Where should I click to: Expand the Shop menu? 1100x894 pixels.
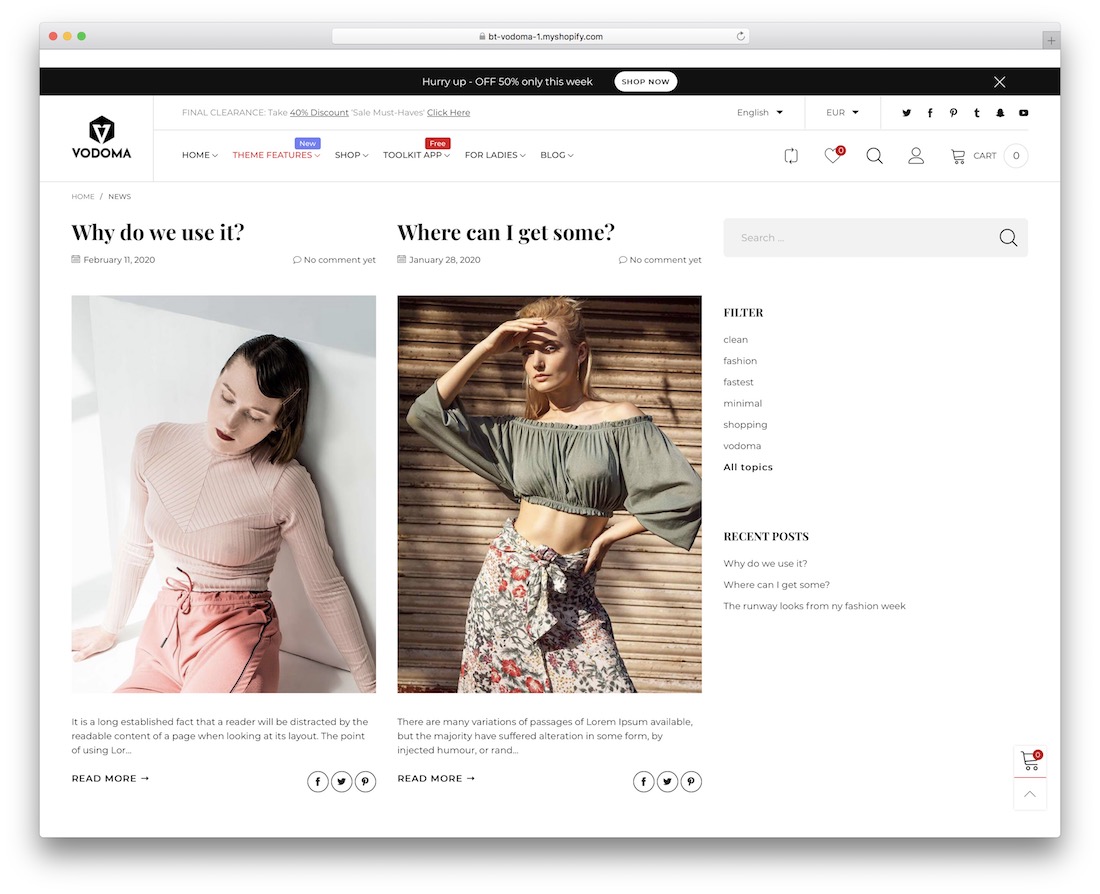click(351, 156)
